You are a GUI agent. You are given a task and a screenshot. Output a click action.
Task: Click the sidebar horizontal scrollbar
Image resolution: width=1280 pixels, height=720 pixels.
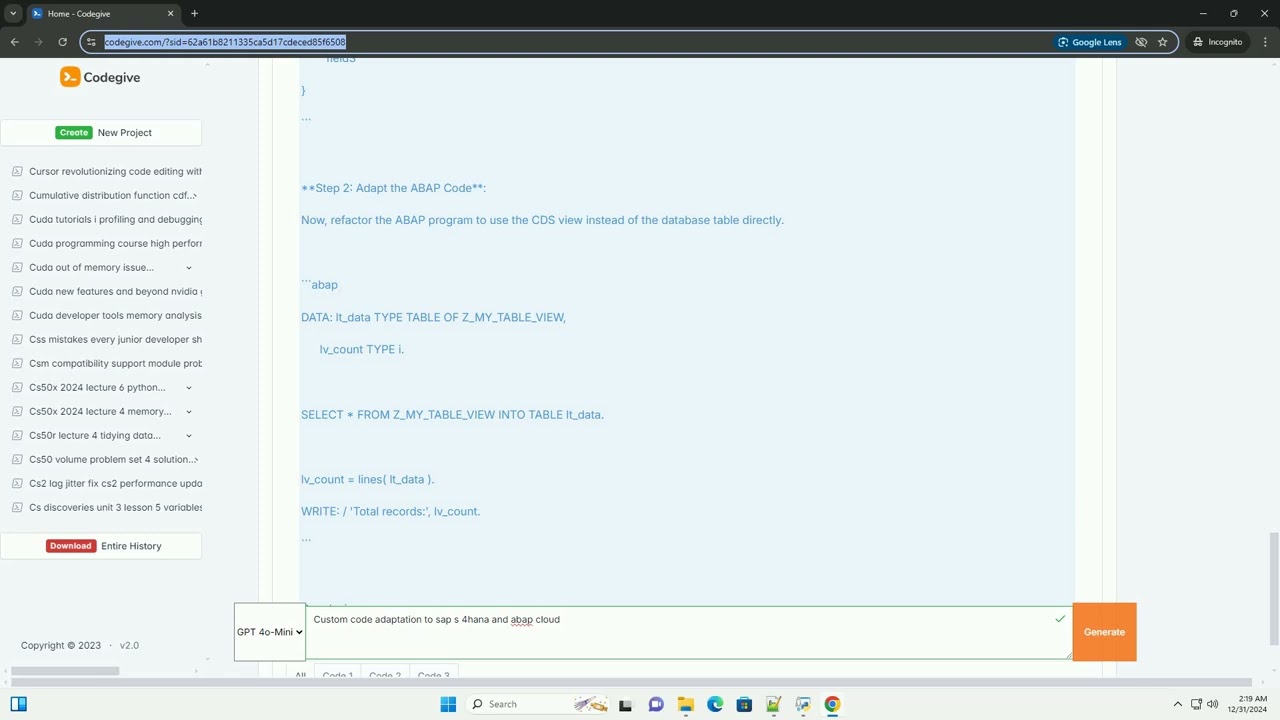(65, 671)
